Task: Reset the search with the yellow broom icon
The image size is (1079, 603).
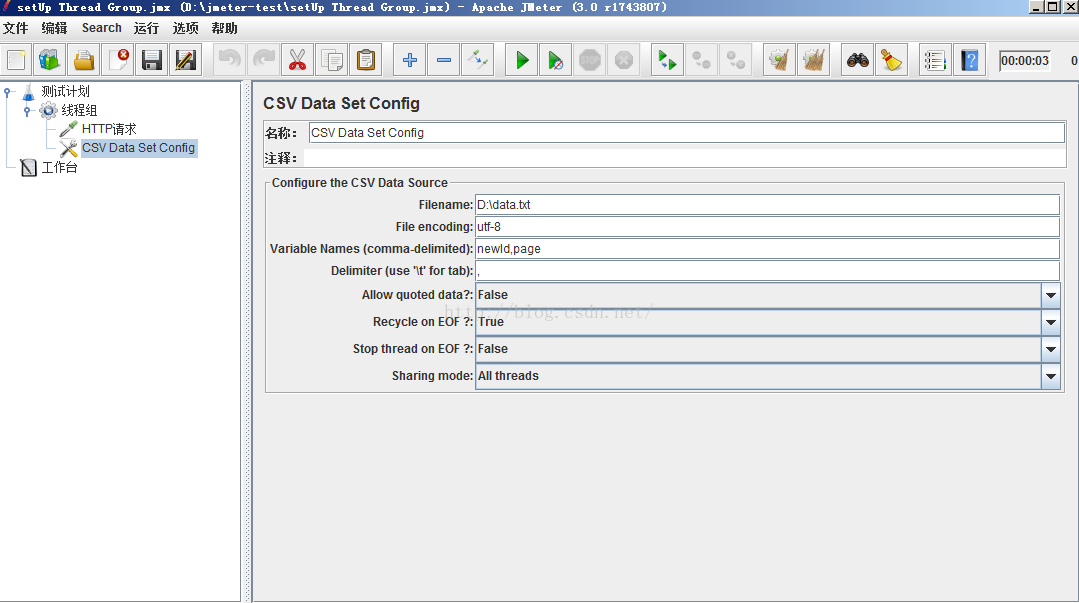Action: tap(892, 61)
